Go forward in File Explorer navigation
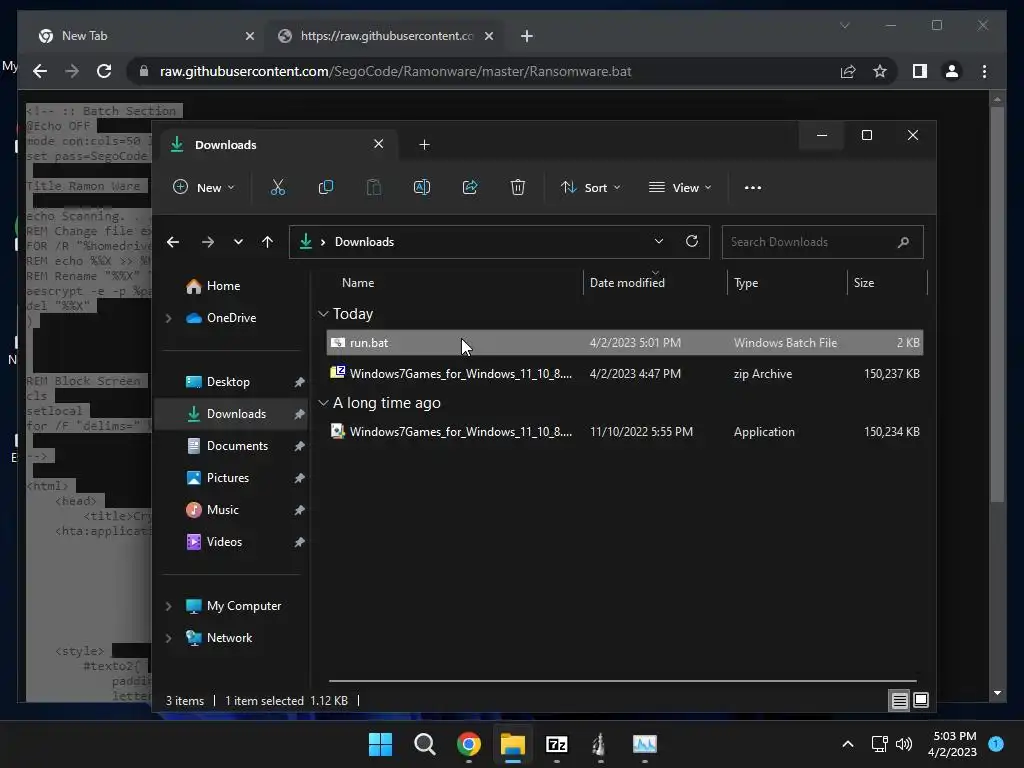The height and width of the screenshot is (768, 1024). point(208,242)
